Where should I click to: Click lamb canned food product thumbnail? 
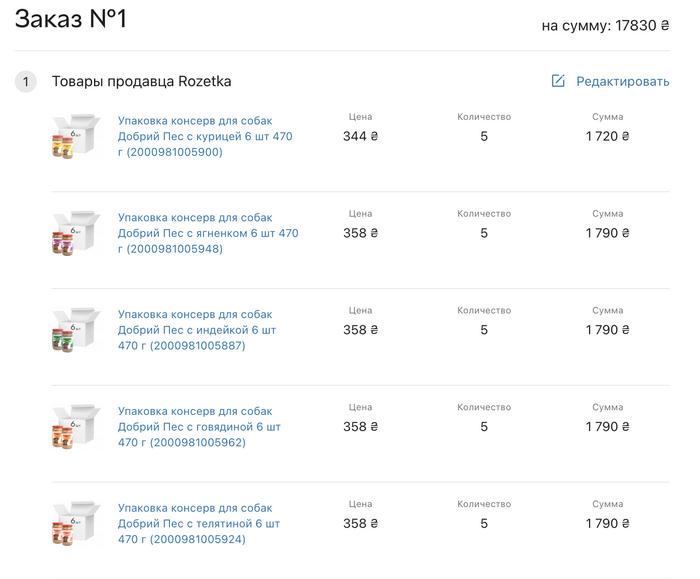pyautogui.click(x=76, y=233)
